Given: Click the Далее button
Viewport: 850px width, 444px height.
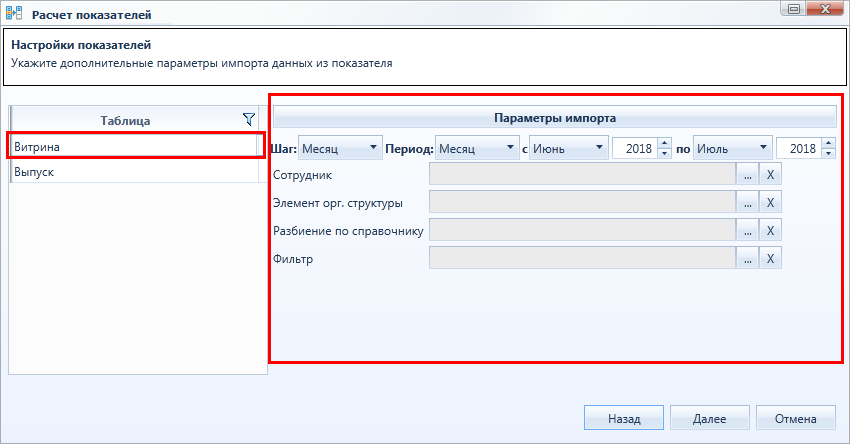Looking at the screenshot, I should coord(710,418).
